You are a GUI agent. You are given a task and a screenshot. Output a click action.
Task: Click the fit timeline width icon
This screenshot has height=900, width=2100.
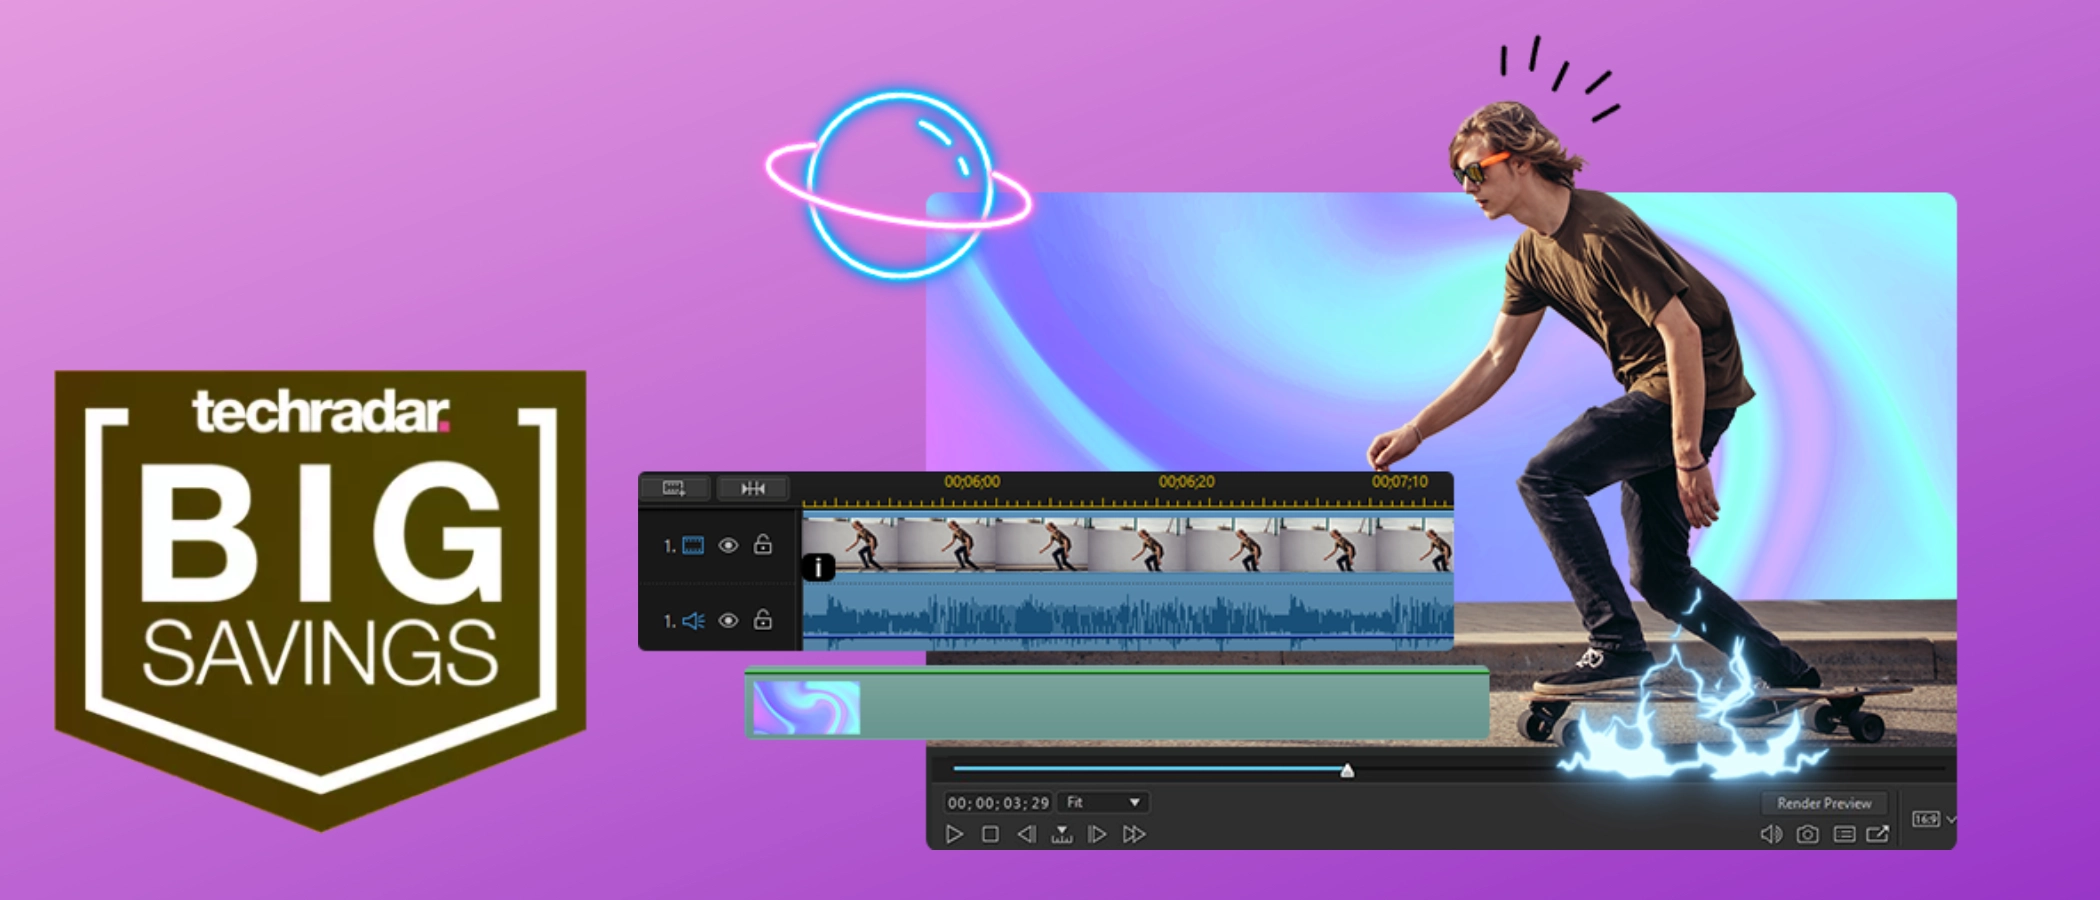click(x=753, y=488)
